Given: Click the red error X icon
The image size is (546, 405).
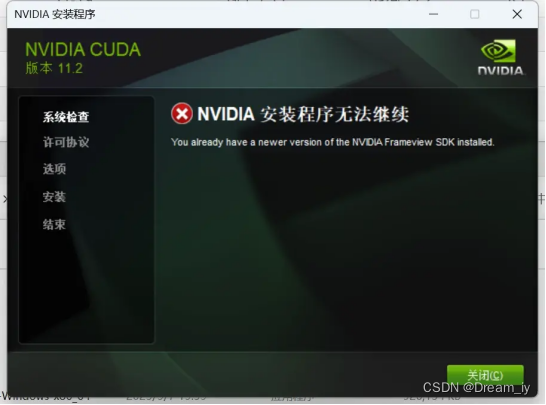Looking at the screenshot, I should [182, 114].
